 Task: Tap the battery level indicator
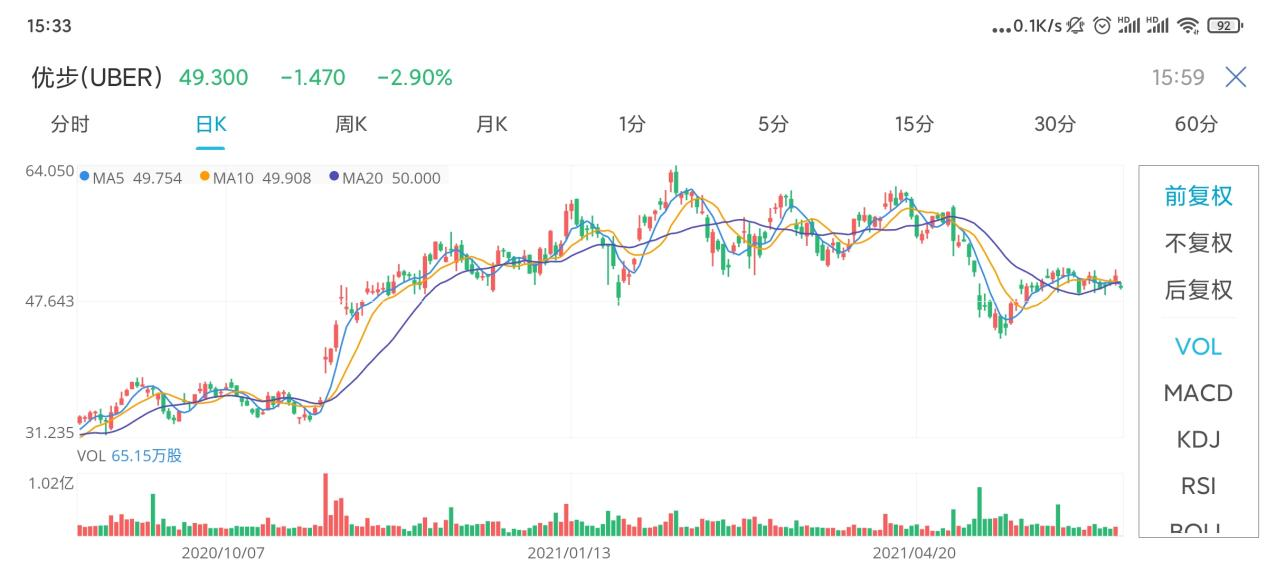coord(1224,26)
